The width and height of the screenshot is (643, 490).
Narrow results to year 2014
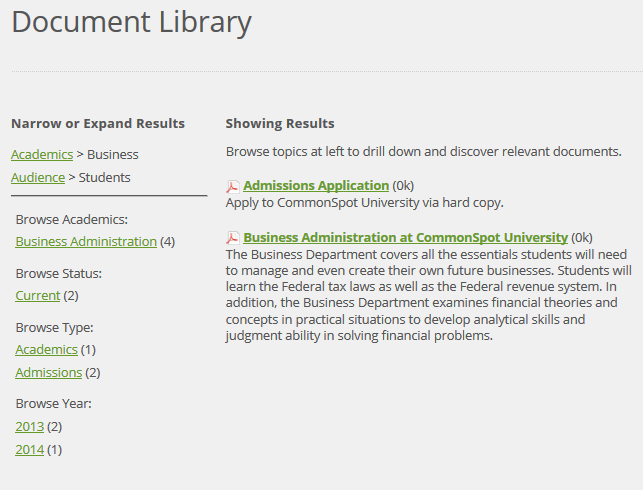(x=30, y=450)
